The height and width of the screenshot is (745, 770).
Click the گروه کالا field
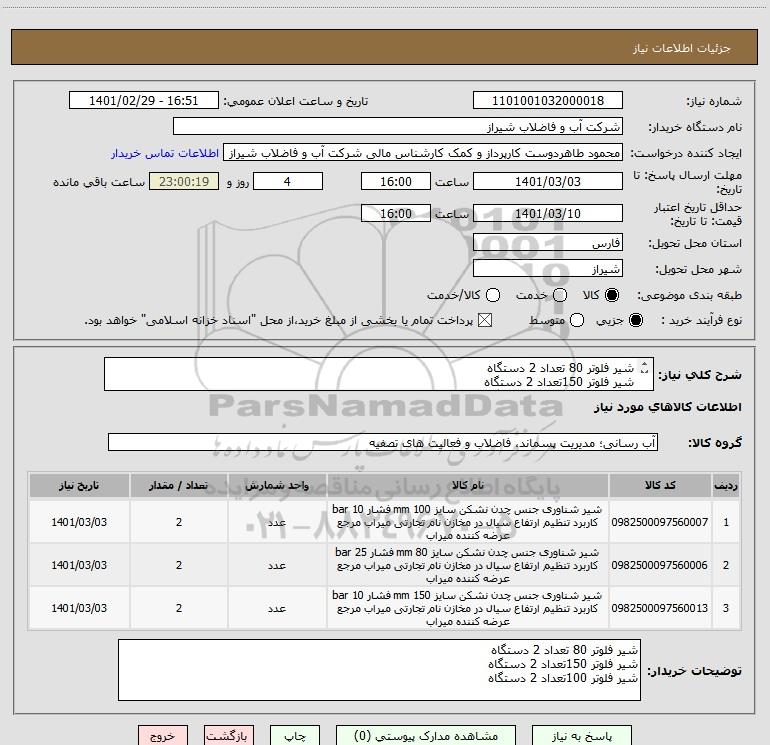[x=383, y=442]
